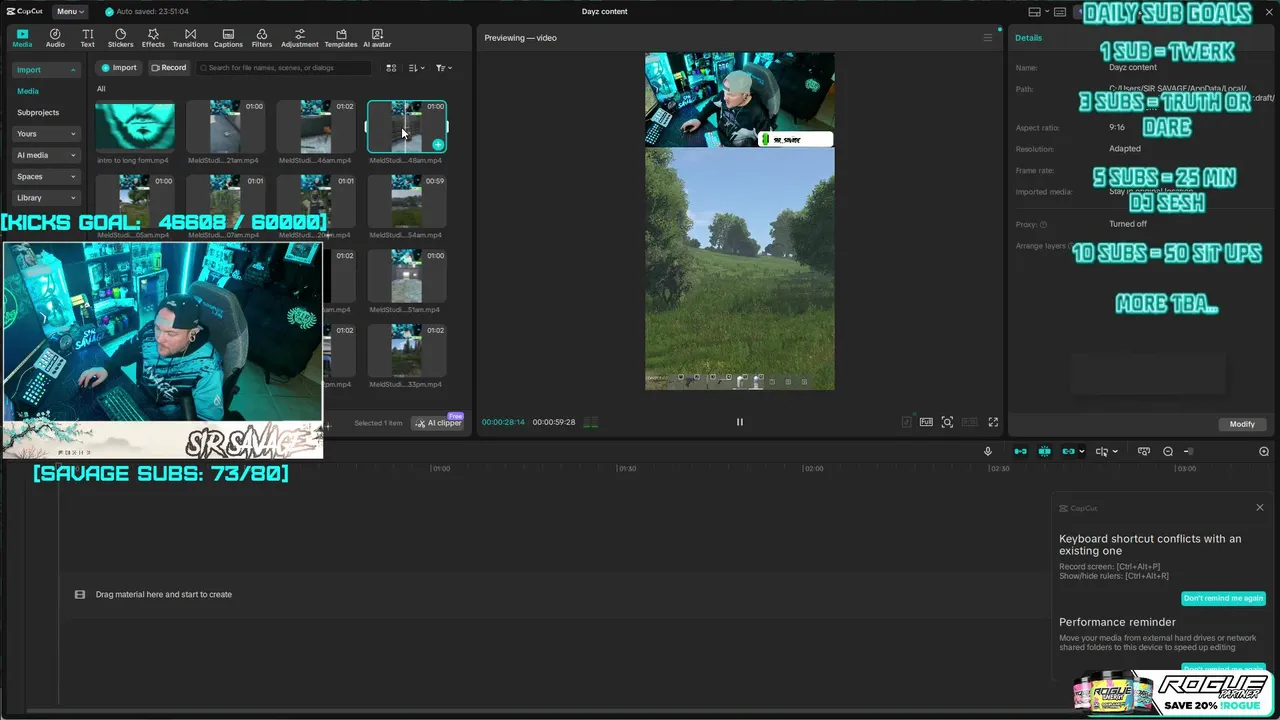Open the Filters panel
This screenshot has height=720, width=1280.
click(262, 38)
